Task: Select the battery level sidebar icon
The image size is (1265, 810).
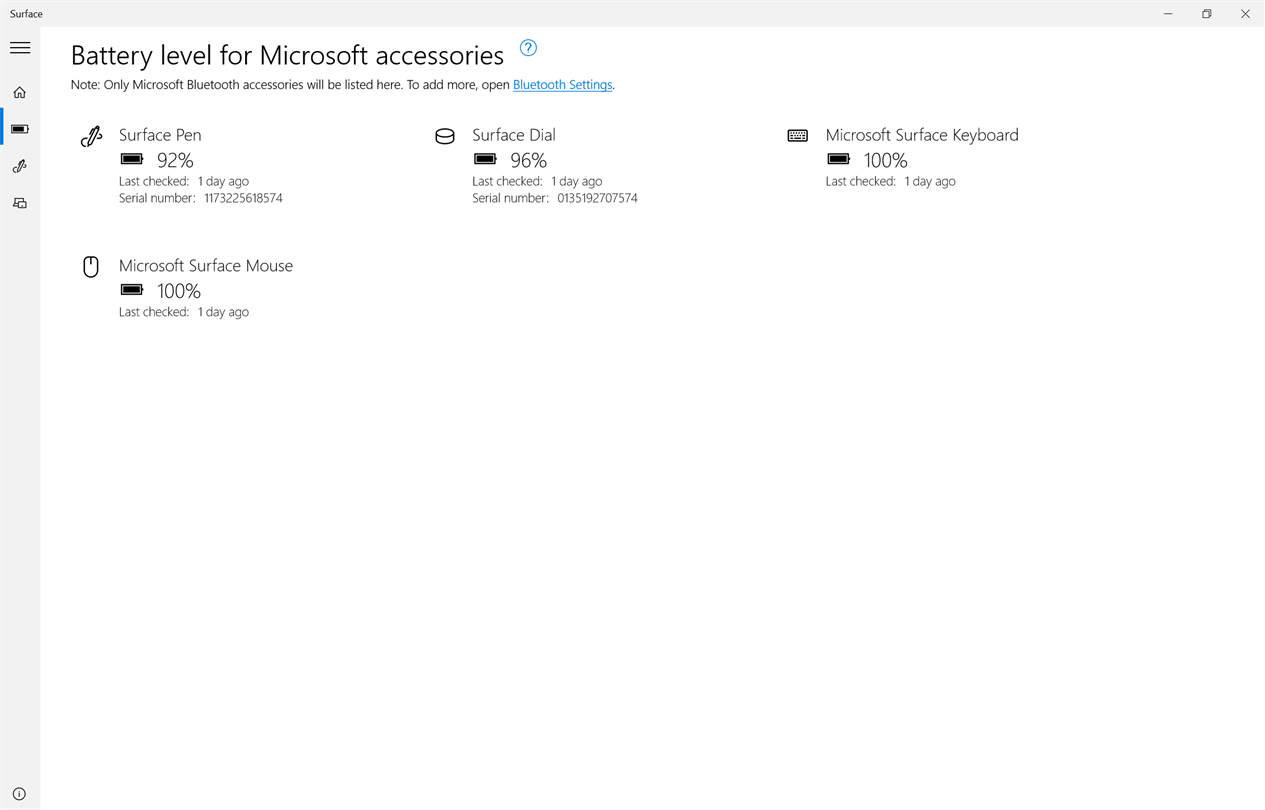Action: pos(20,129)
